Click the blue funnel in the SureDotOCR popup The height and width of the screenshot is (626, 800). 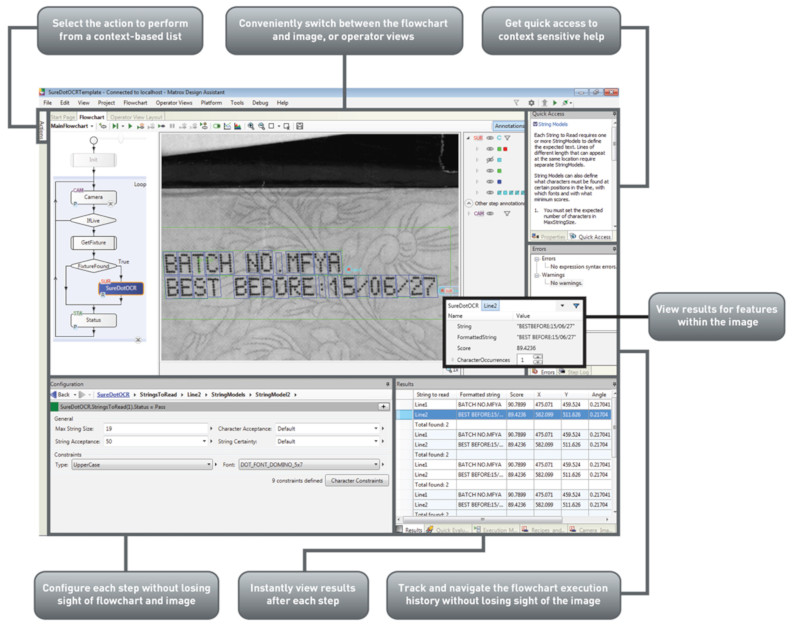tap(576, 306)
